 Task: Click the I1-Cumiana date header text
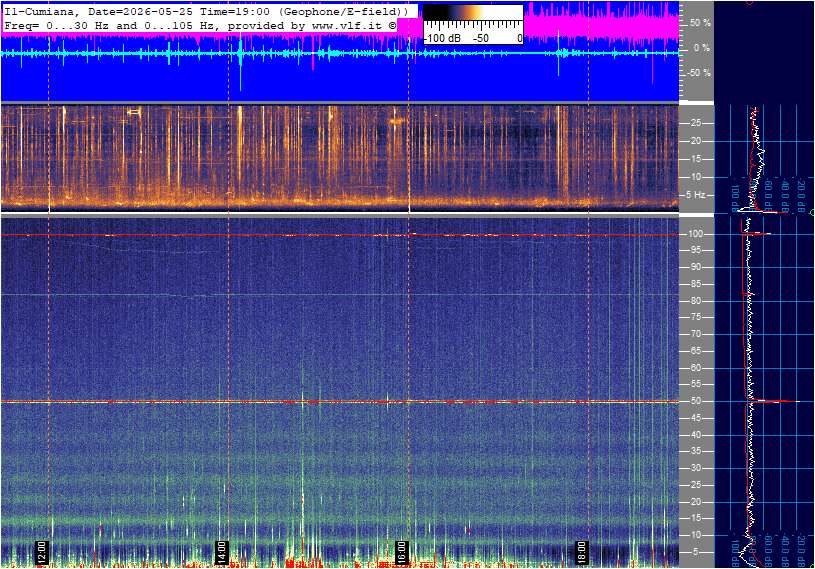click(x=206, y=11)
